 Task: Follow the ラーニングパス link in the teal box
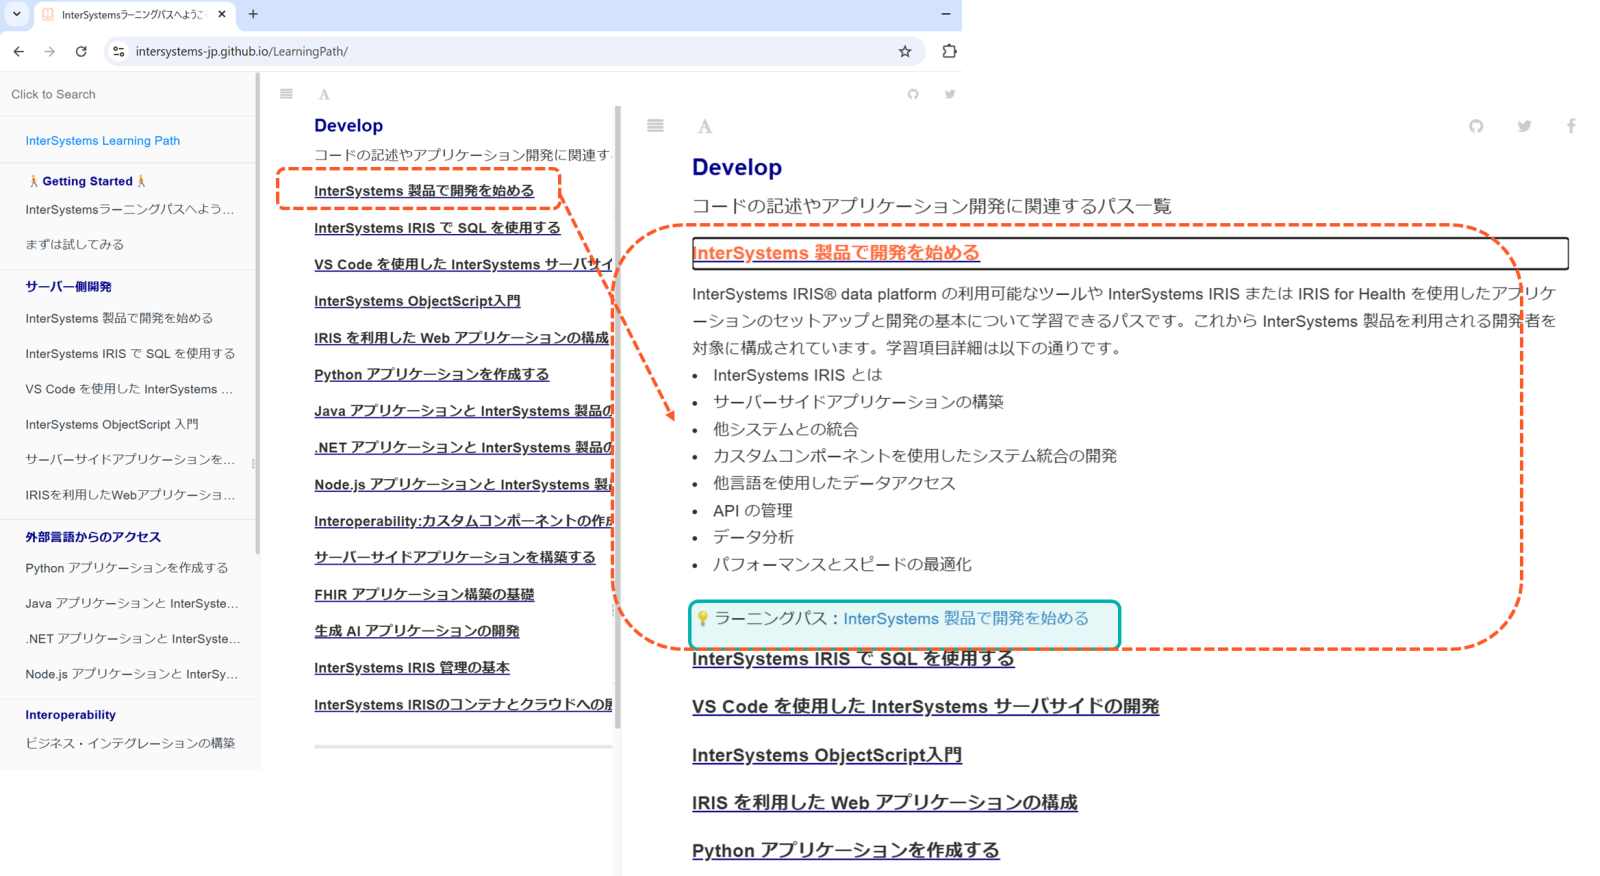[x=965, y=619]
